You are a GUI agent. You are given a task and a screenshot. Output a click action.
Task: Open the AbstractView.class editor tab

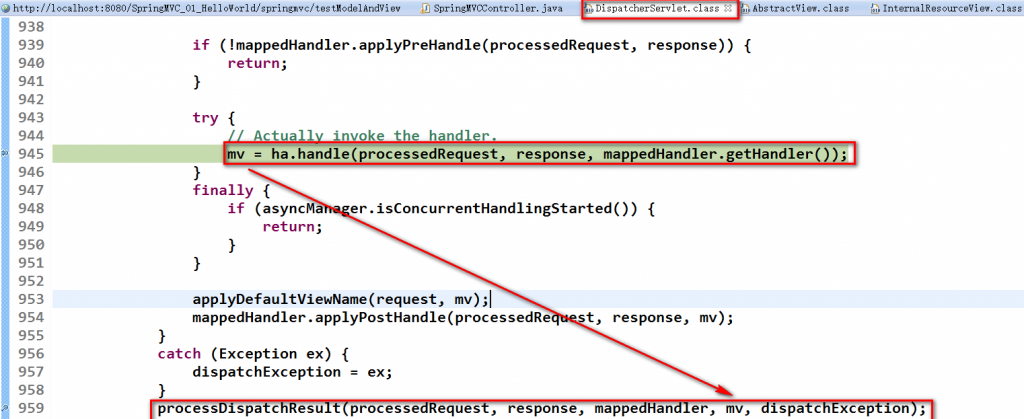[794, 9]
